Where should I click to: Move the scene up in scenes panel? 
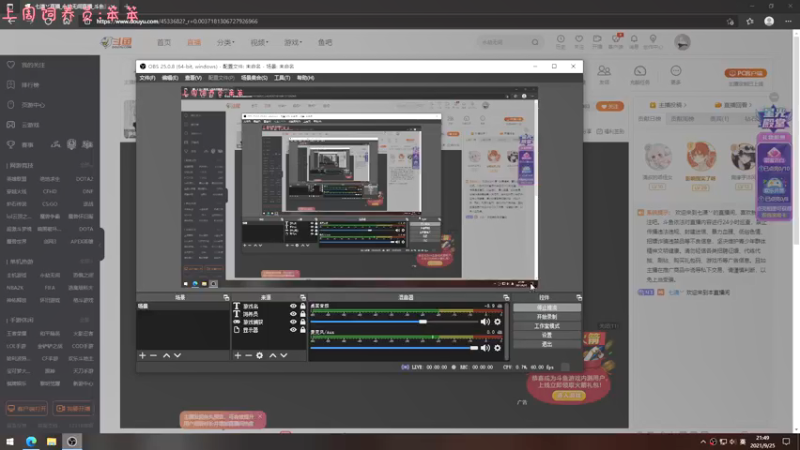[x=166, y=355]
